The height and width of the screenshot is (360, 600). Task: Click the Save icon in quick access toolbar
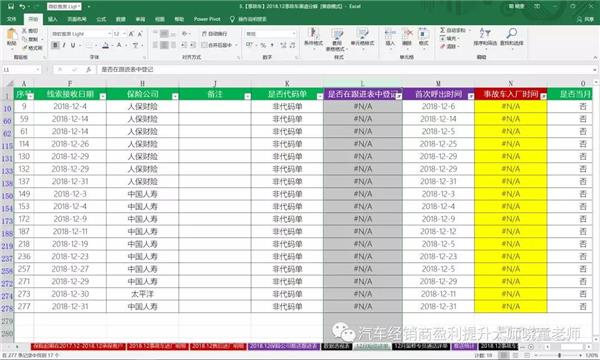(11, 7)
